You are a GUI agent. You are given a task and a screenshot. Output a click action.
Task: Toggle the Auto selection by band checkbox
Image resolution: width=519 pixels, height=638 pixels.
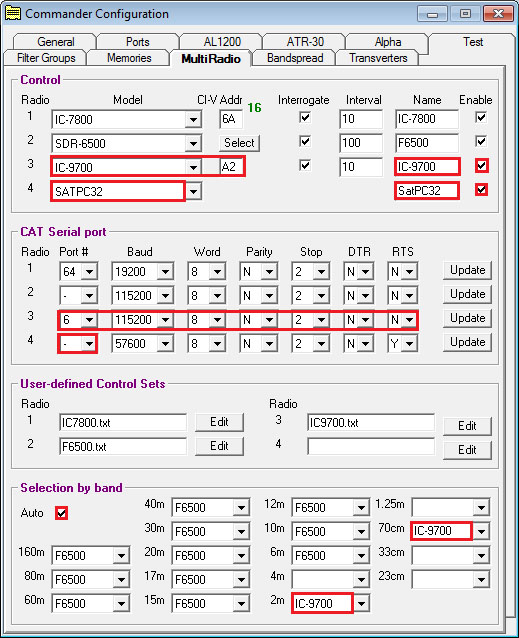[x=61, y=513]
